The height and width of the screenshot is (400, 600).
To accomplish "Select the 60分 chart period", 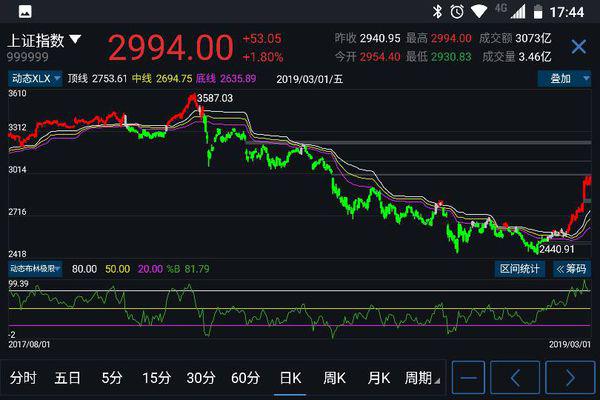I will coord(245,378).
